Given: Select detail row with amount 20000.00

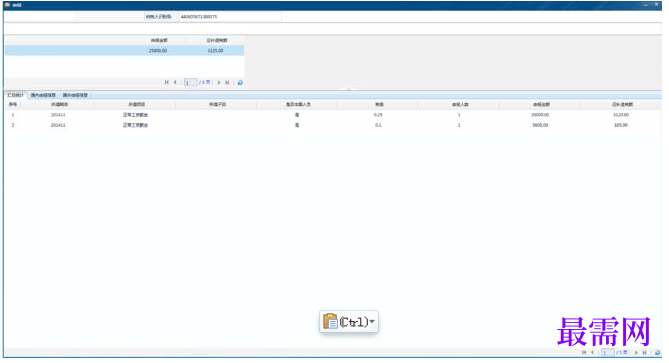Looking at the screenshot, I should (x=333, y=115).
